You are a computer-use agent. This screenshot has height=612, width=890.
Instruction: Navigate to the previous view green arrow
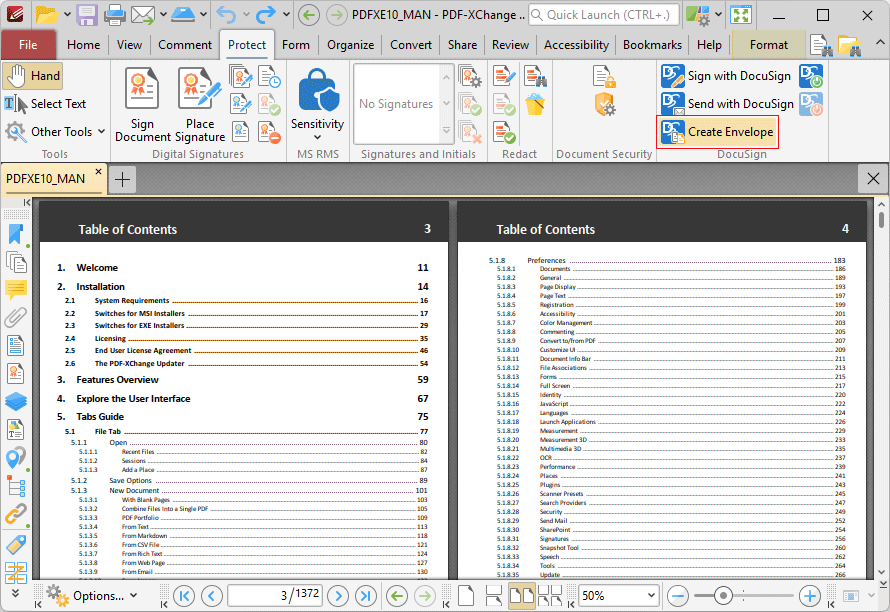tap(397, 596)
